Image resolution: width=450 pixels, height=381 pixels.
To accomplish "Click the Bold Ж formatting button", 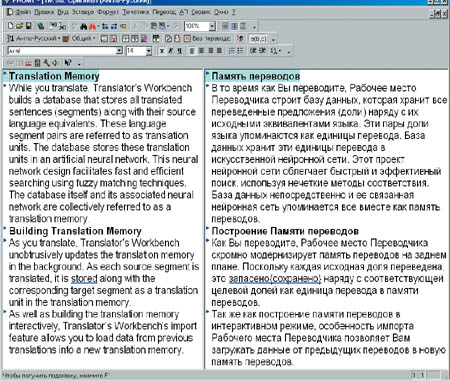I will tap(162, 51).
